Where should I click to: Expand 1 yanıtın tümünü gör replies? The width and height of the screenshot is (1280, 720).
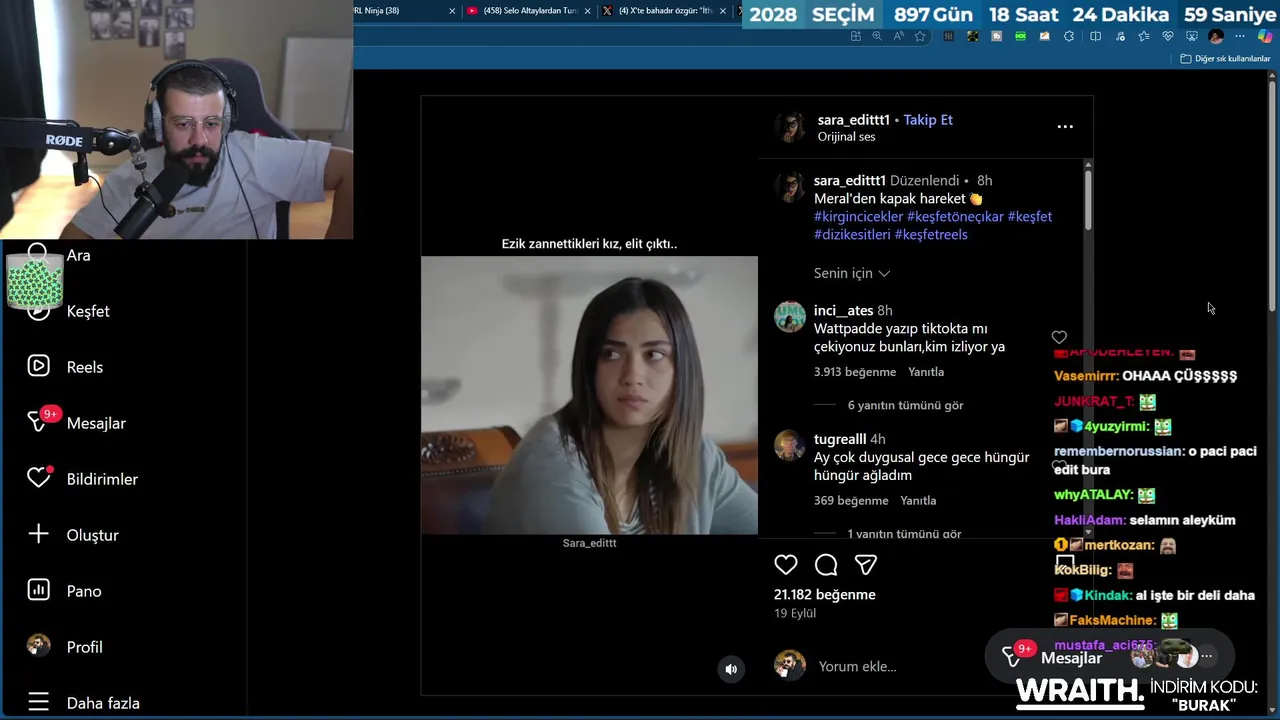click(x=904, y=534)
